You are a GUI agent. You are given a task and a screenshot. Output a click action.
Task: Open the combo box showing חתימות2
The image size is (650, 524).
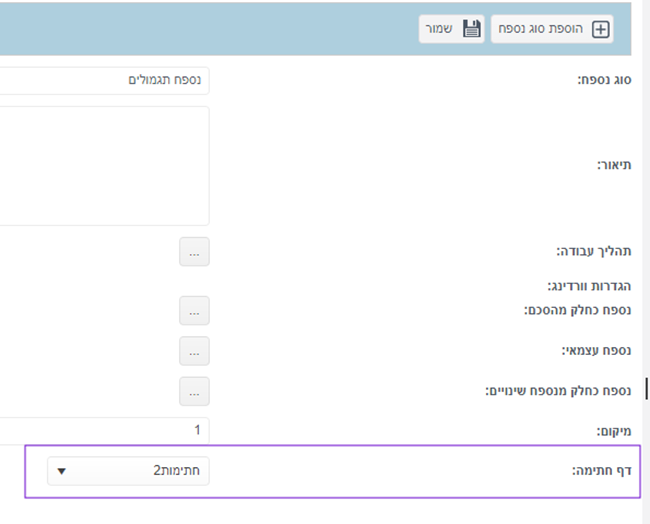click(129, 471)
